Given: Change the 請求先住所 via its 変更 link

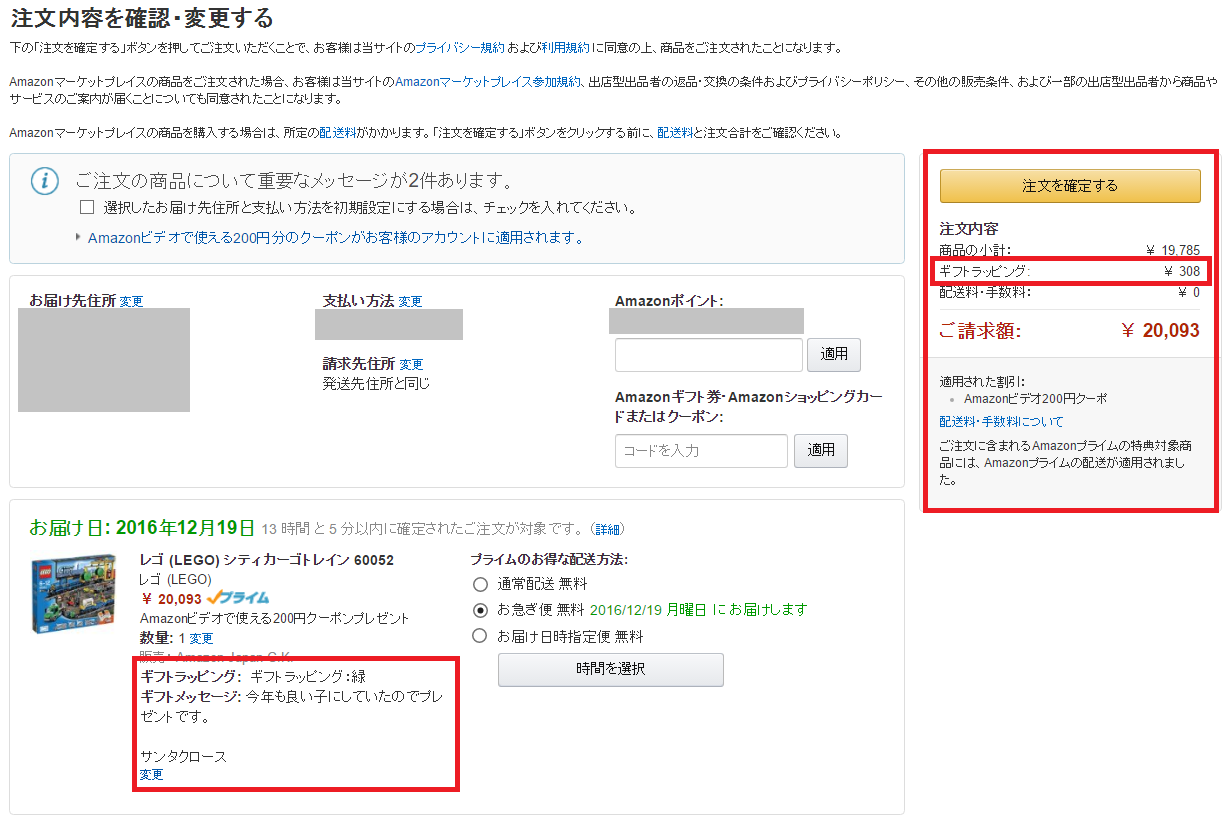Looking at the screenshot, I should click(x=411, y=365).
